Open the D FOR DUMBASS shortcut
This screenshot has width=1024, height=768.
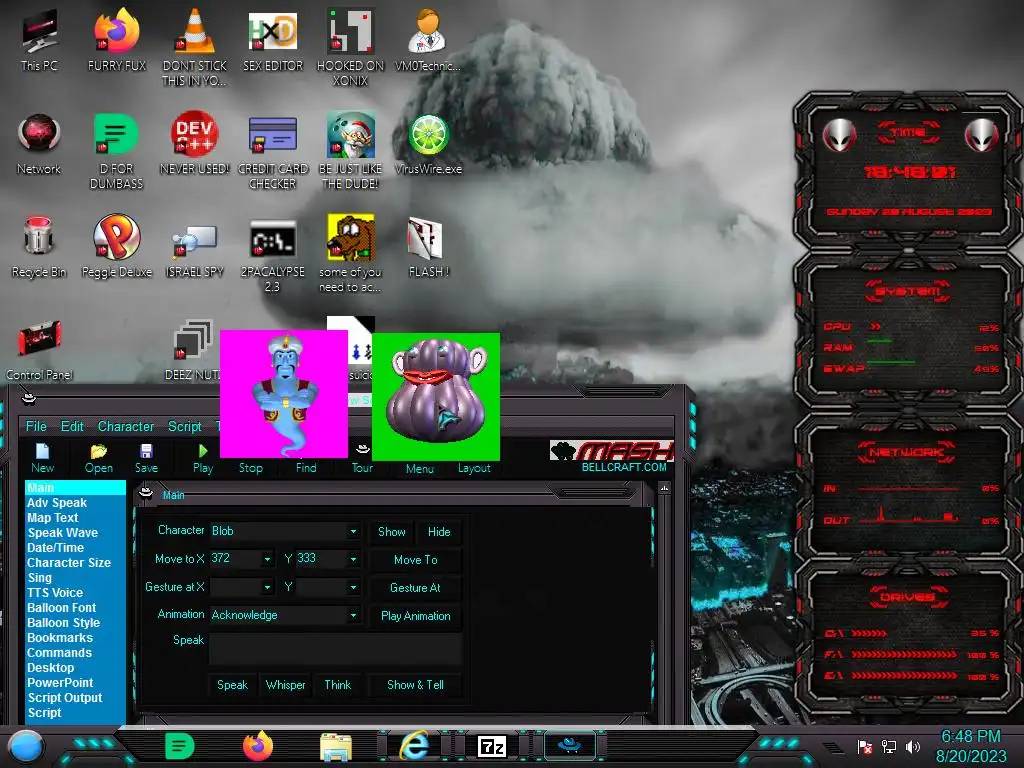coord(116,151)
